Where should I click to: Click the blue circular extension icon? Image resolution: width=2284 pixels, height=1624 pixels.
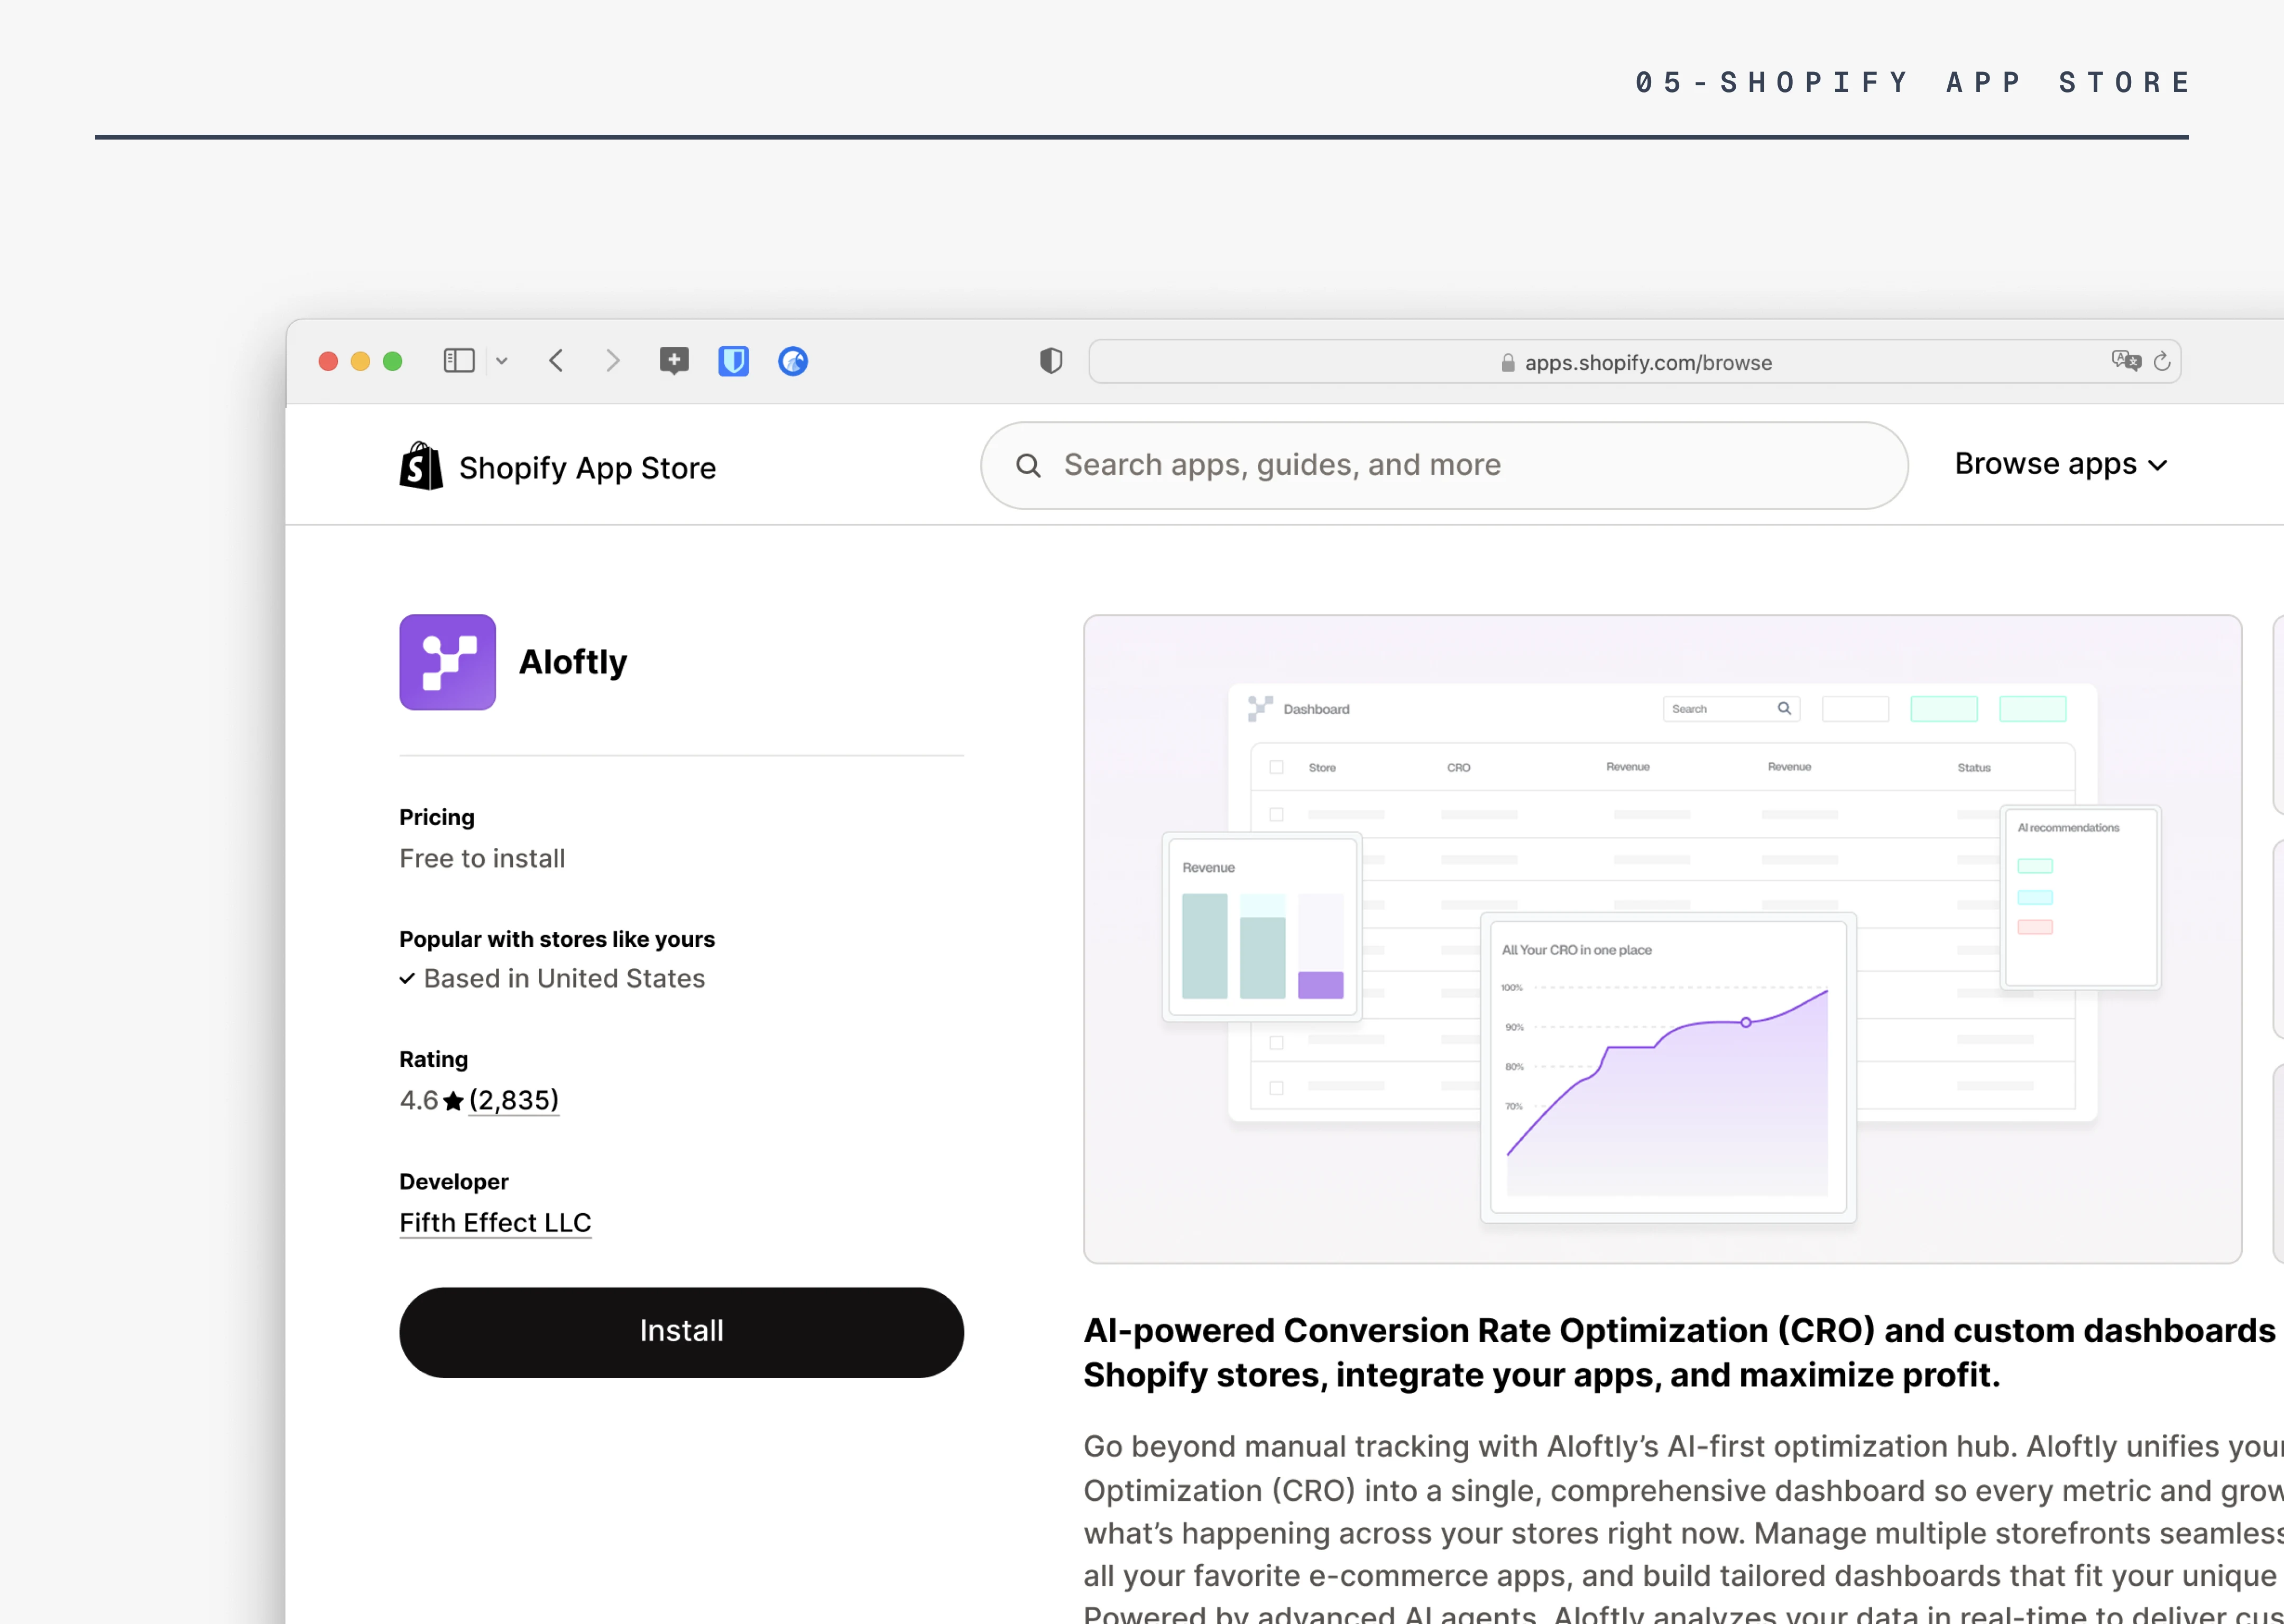tap(793, 361)
